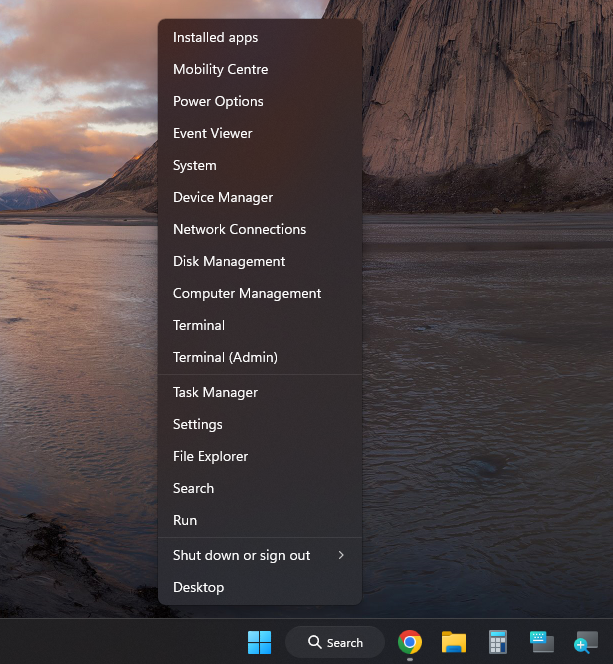Viewport: 613px width, 664px height.
Task: Open Task Manager
Action: coord(260,393)
